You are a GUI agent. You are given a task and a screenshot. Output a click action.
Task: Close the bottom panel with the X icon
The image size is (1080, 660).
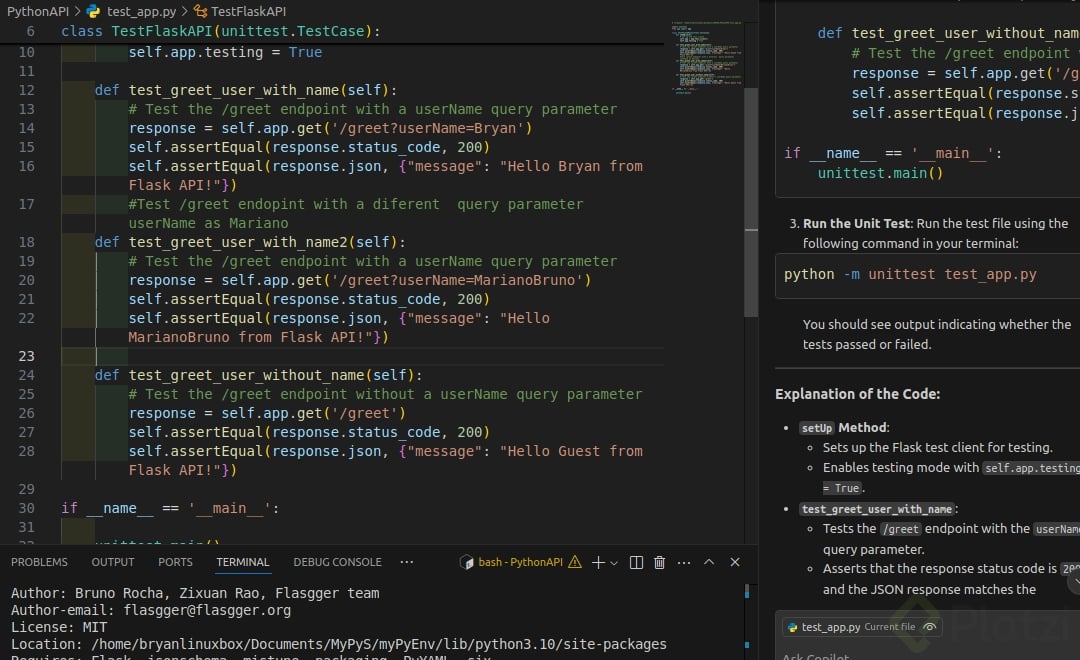point(735,563)
